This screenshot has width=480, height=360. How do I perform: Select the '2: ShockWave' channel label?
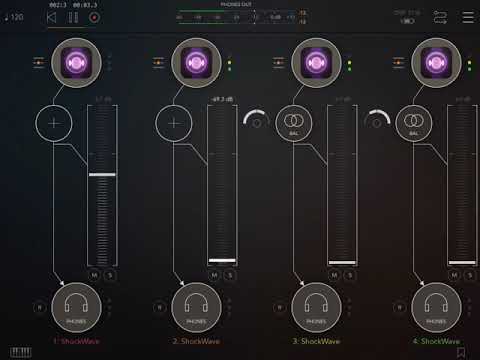click(196, 341)
